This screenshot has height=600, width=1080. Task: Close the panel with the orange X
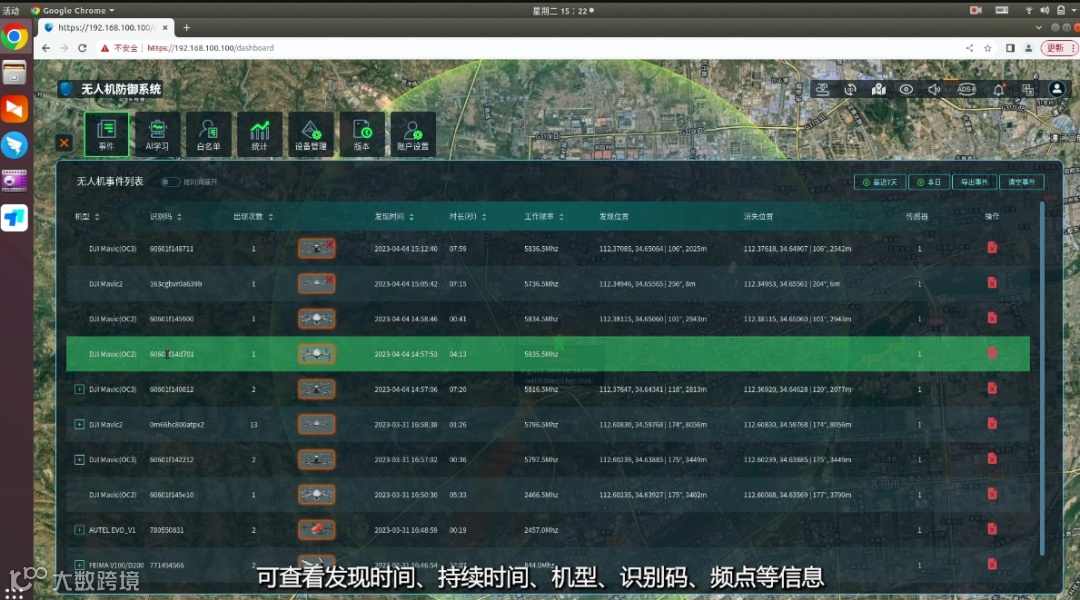(64, 143)
